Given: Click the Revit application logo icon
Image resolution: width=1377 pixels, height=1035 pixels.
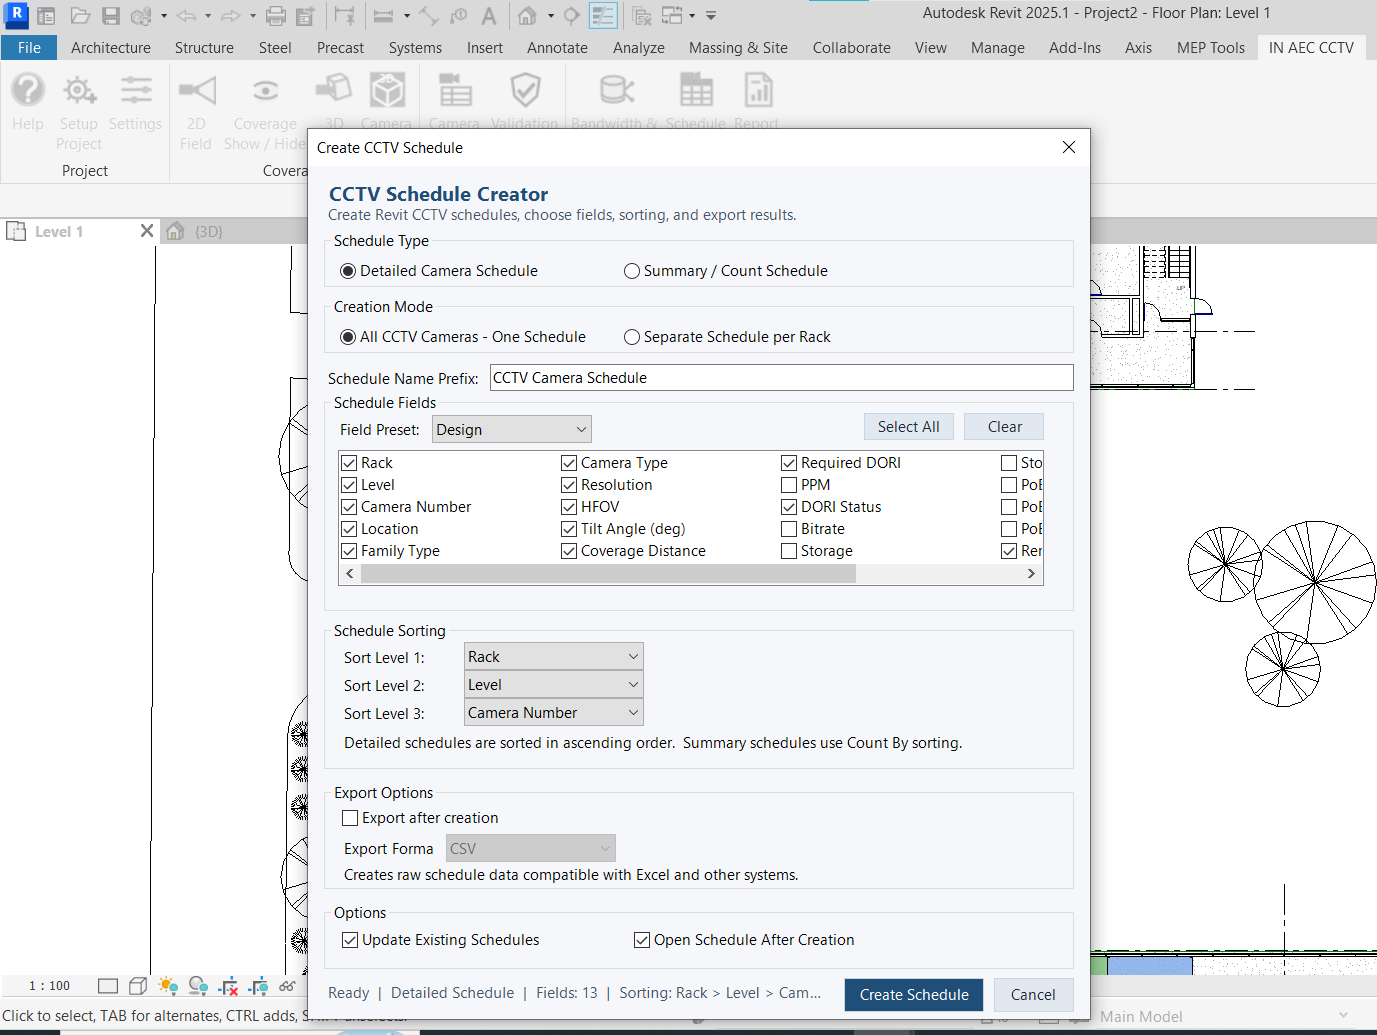Looking at the screenshot, I should point(17,15).
